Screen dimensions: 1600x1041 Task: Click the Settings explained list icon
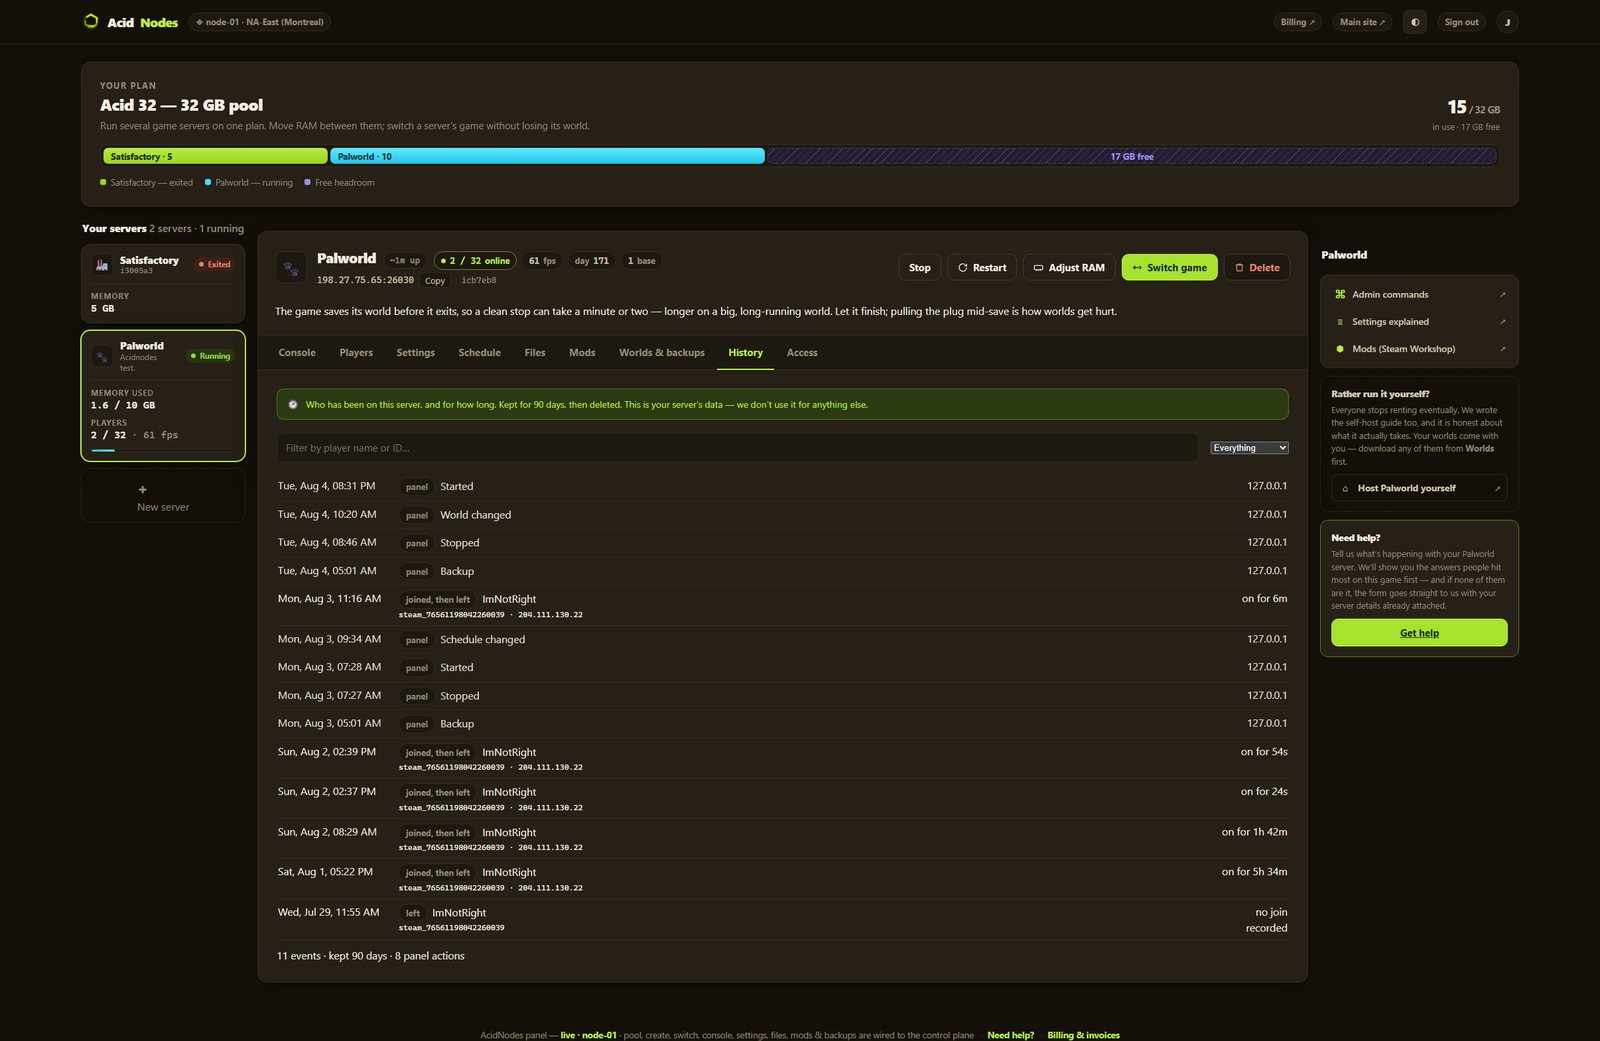tap(1340, 322)
